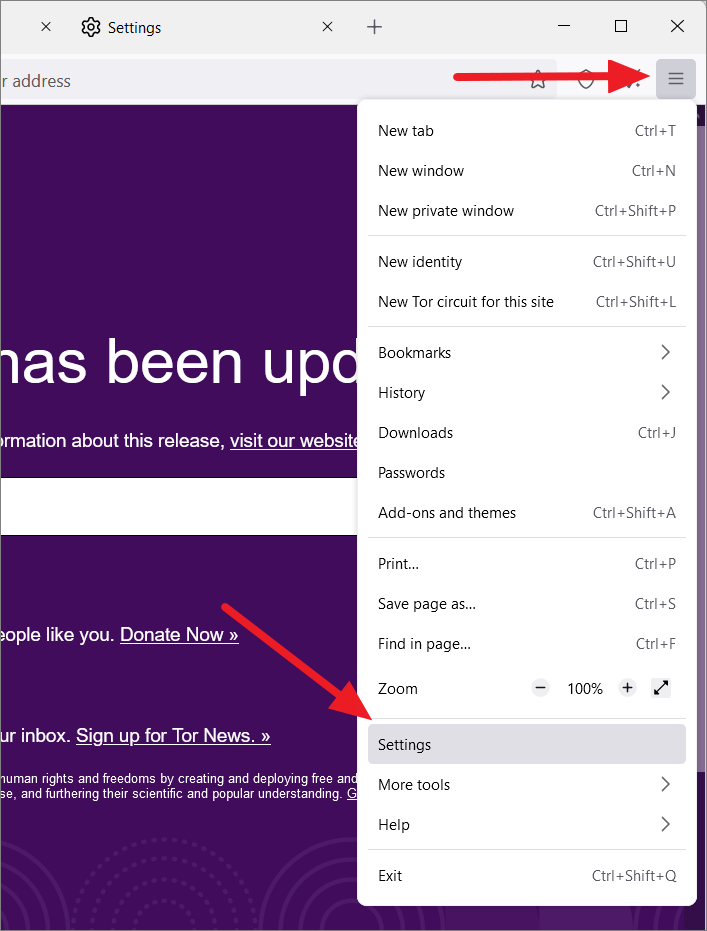The height and width of the screenshot is (931, 707).
Task: Choose New private window
Action: (527, 211)
